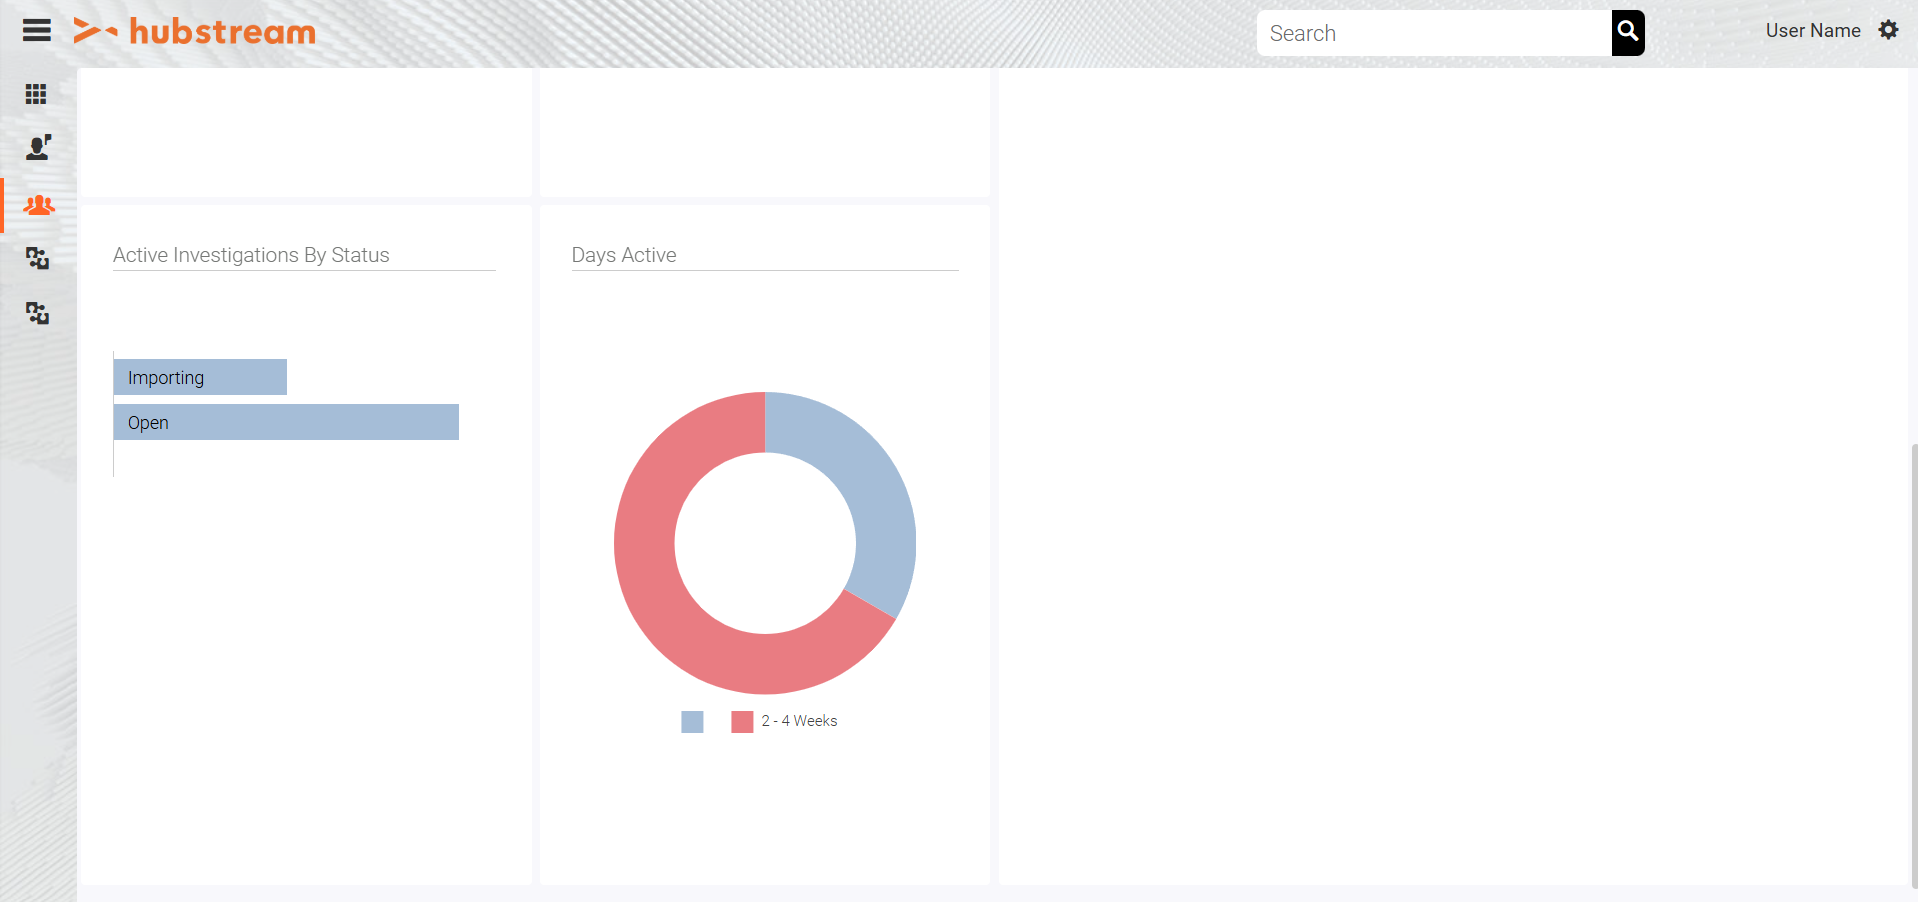
Task: Start a search with the magnifier icon
Action: (1627, 32)
